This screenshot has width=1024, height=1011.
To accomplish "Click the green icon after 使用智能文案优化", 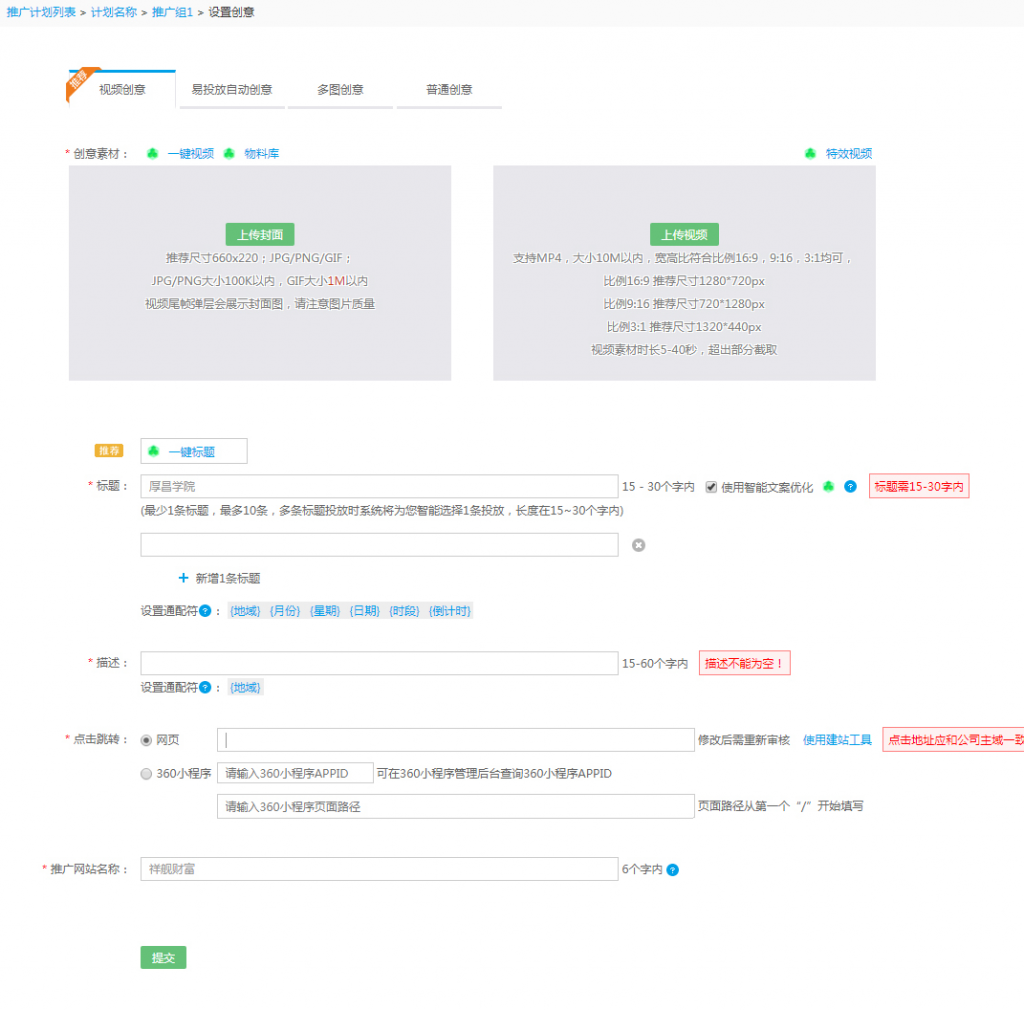I will tap(828, 486).
